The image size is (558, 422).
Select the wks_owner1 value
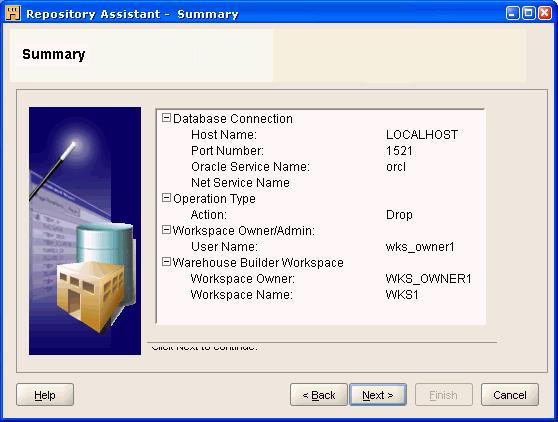coord(420,247)
